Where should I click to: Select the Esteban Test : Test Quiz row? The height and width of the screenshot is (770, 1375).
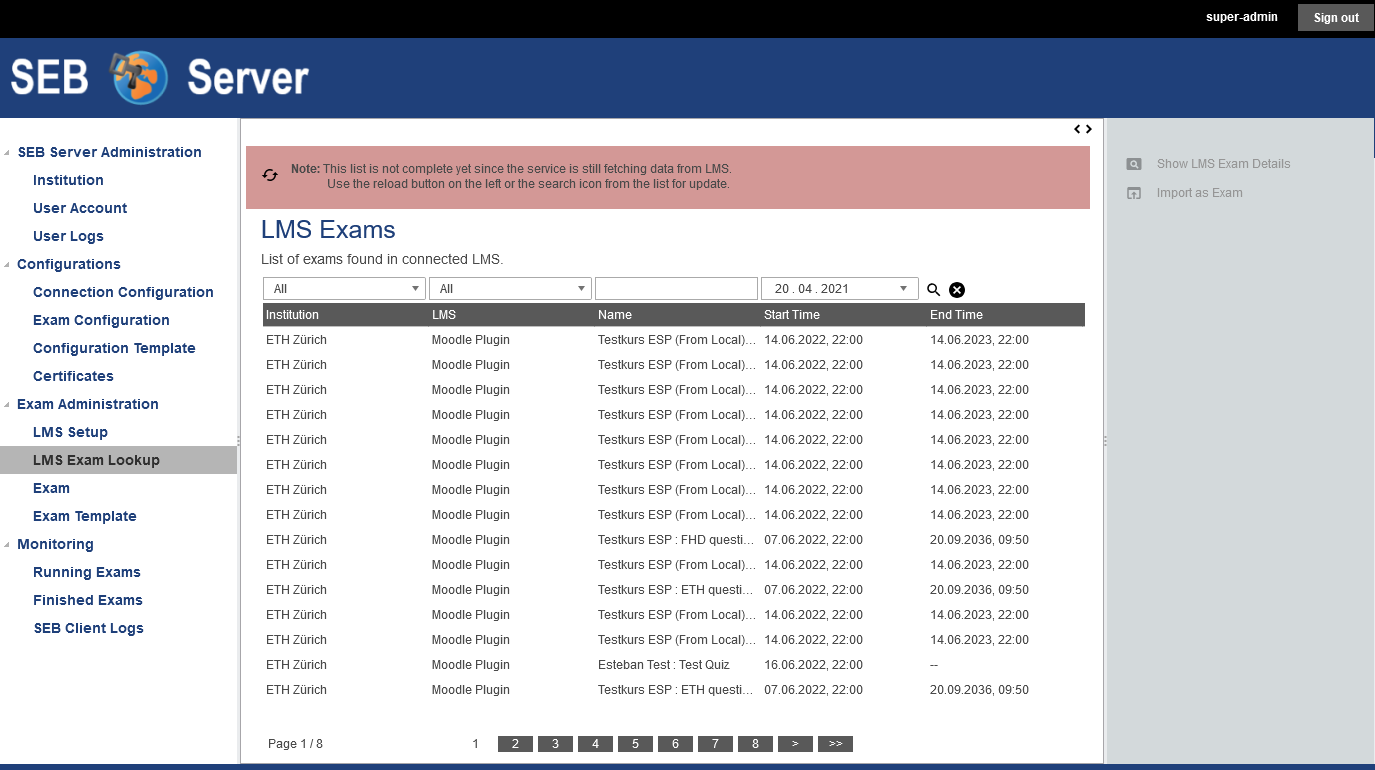[663, 665]
